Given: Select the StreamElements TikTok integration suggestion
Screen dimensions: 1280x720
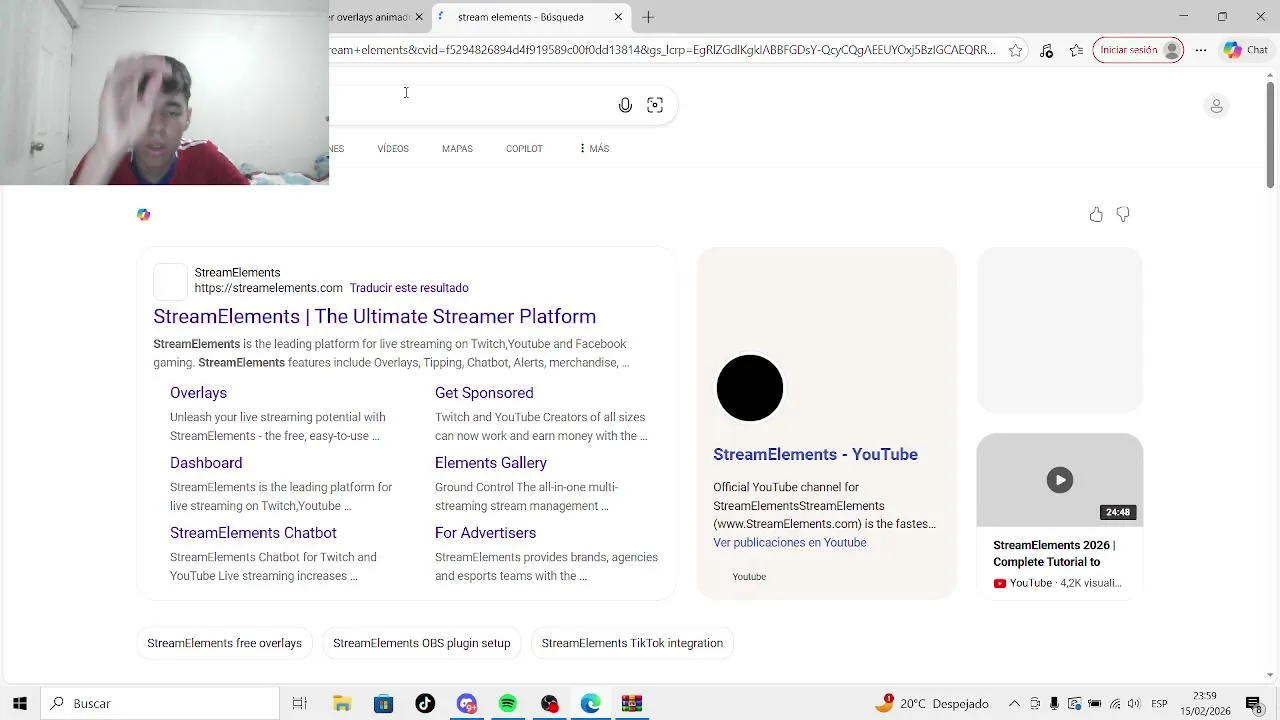Looking at the screenshot, I should pyautogui.click(x=632, y=643).
